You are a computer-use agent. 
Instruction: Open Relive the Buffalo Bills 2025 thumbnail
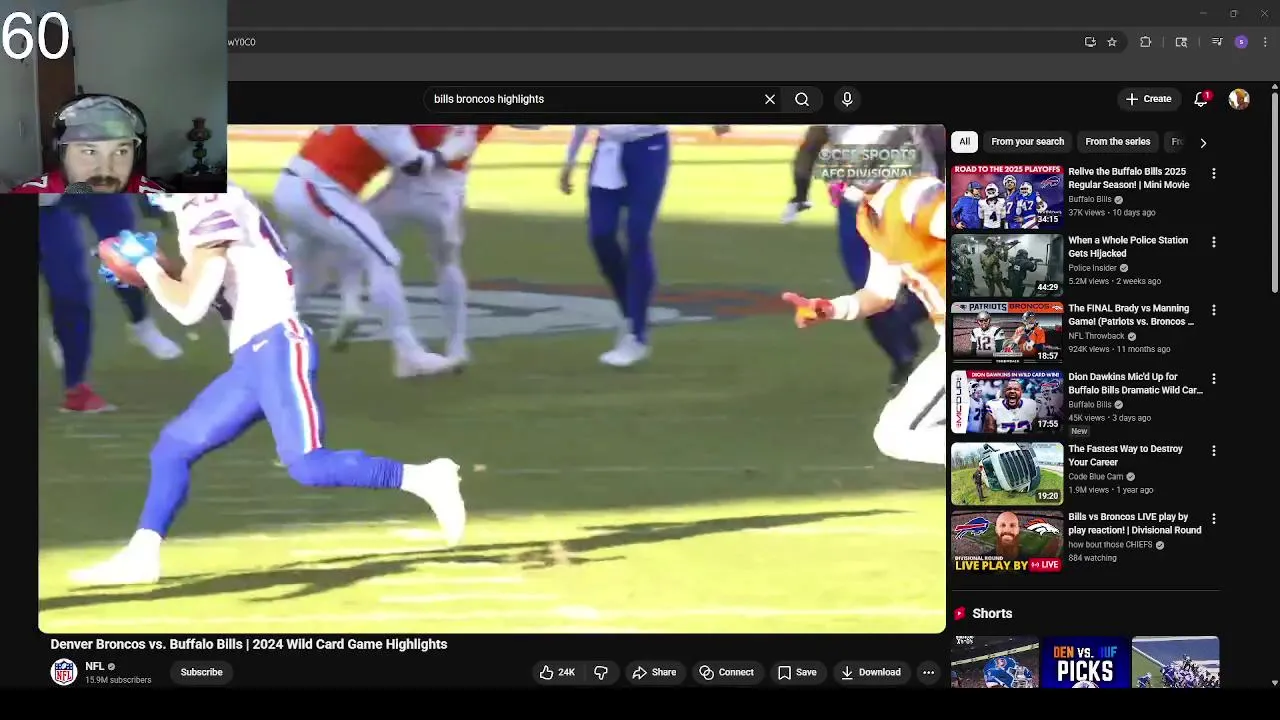tap(1007, 197)
